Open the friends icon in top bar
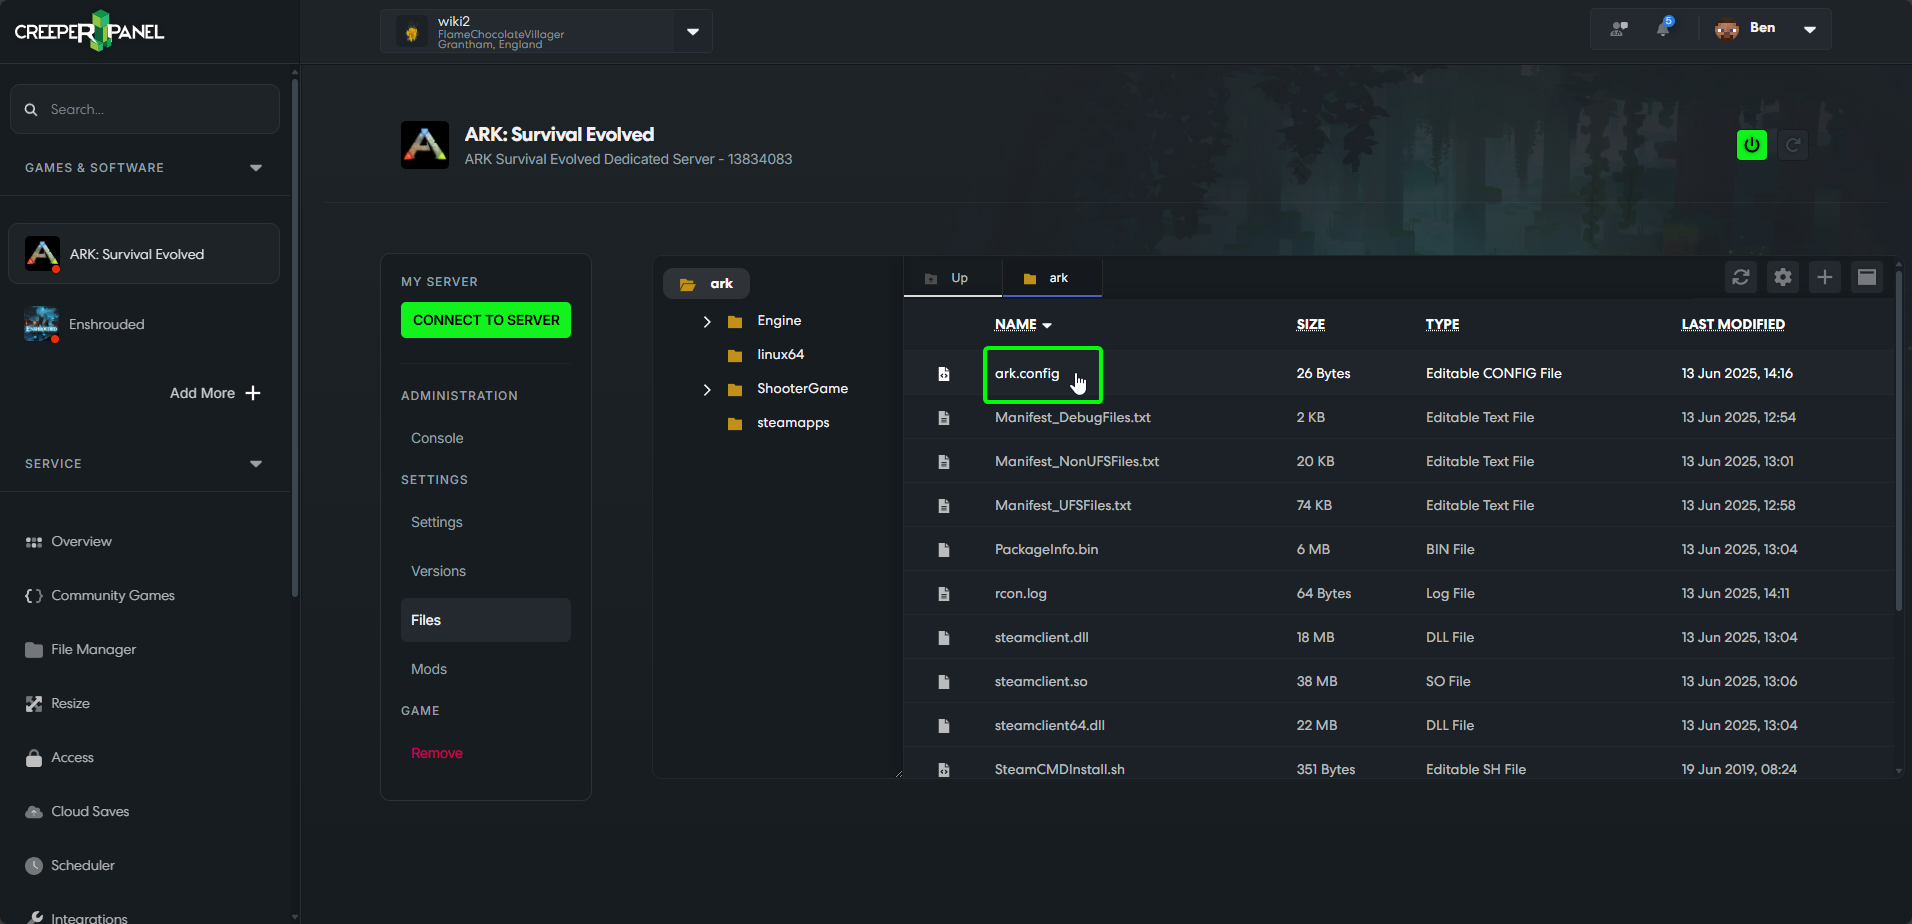Screen dimensions: 1912x924 (1619, 29)
